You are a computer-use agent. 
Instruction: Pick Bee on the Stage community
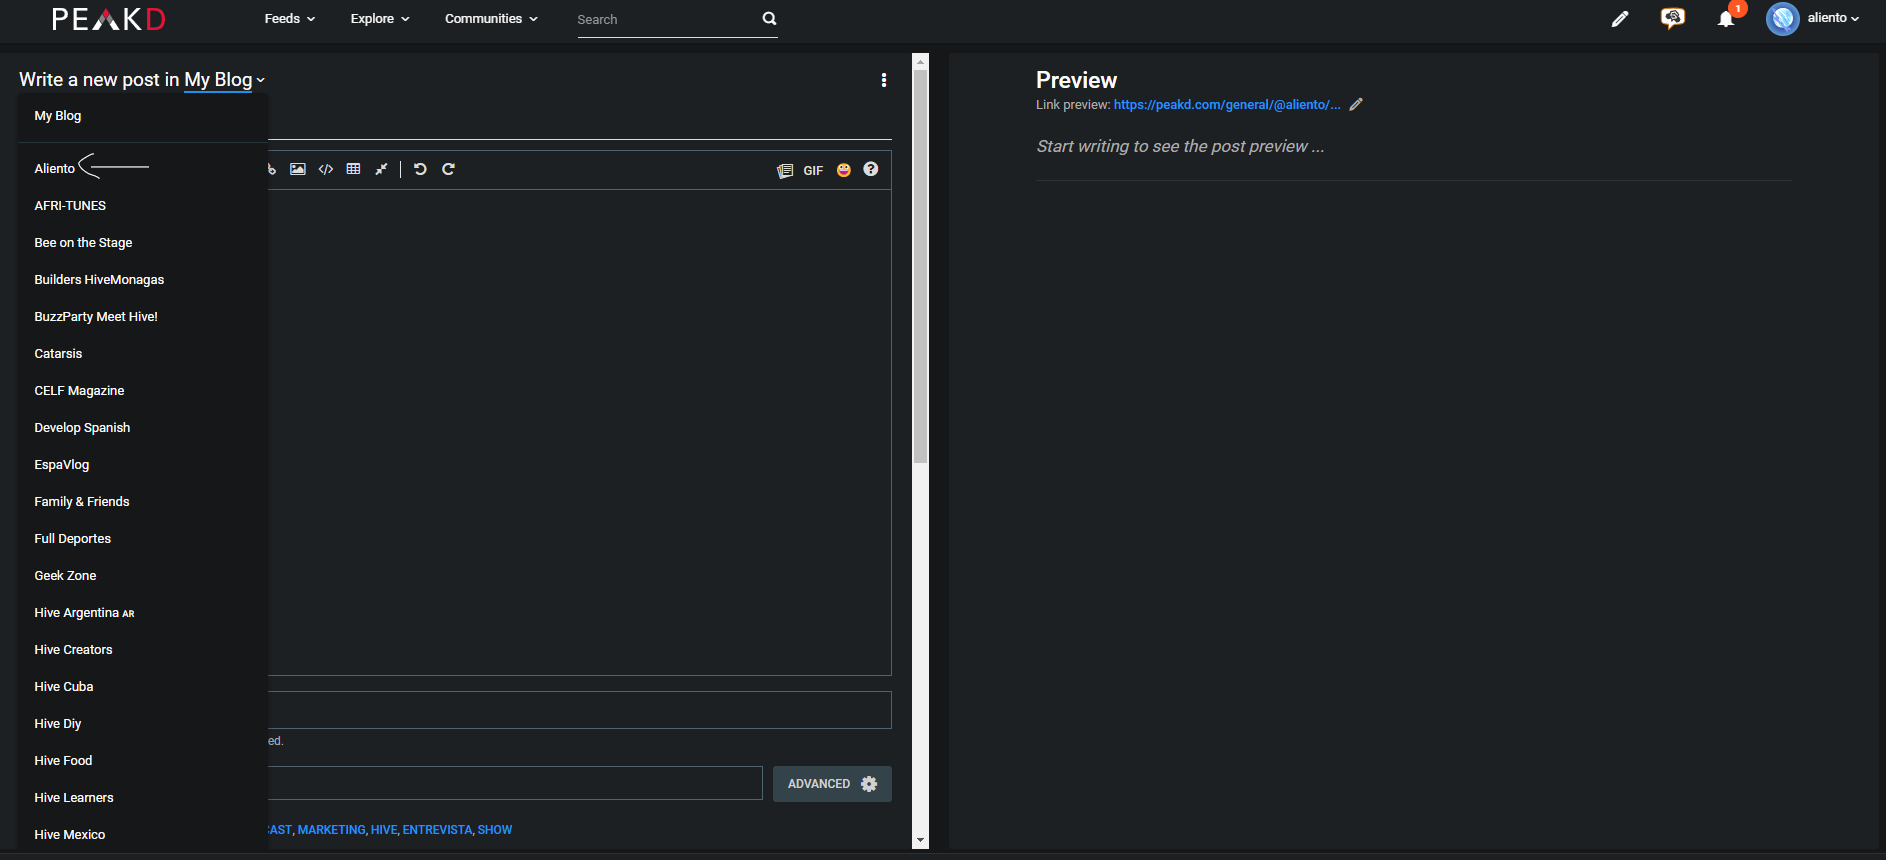(x=143, y=242)
